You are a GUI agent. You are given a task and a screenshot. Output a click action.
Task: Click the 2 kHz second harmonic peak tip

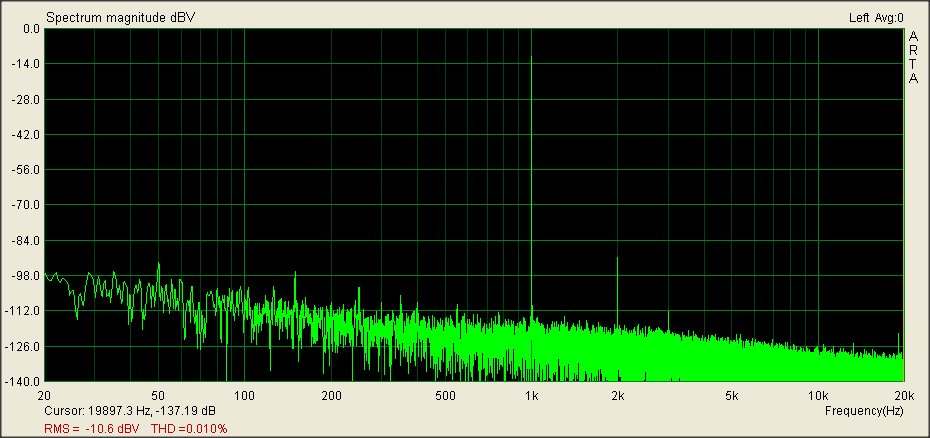point(617,258)
